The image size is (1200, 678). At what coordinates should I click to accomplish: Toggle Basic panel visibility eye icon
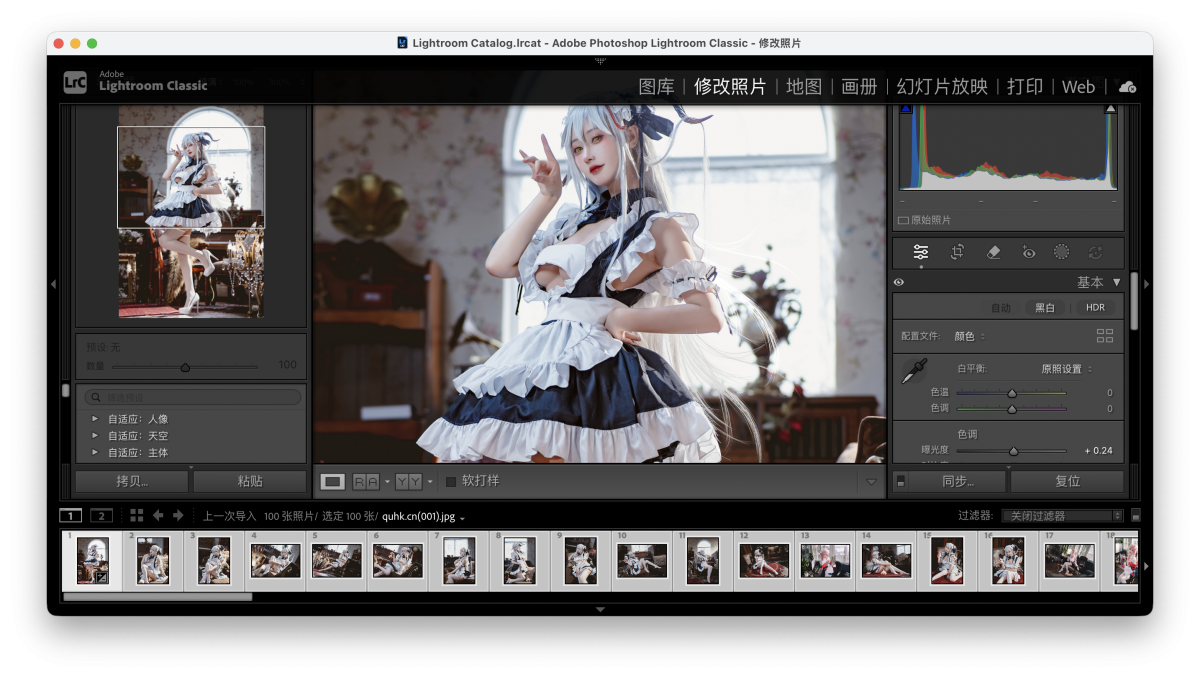tap(899, 283)
